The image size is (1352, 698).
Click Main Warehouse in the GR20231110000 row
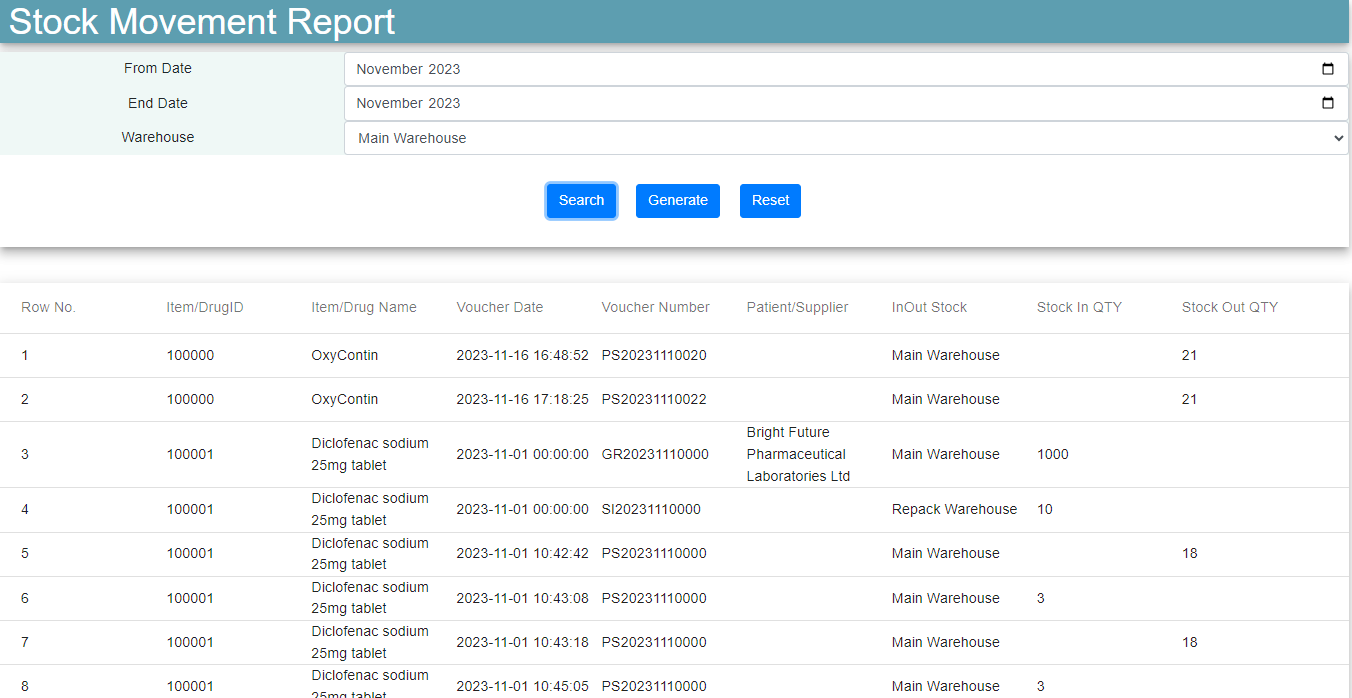coord(945,454)
